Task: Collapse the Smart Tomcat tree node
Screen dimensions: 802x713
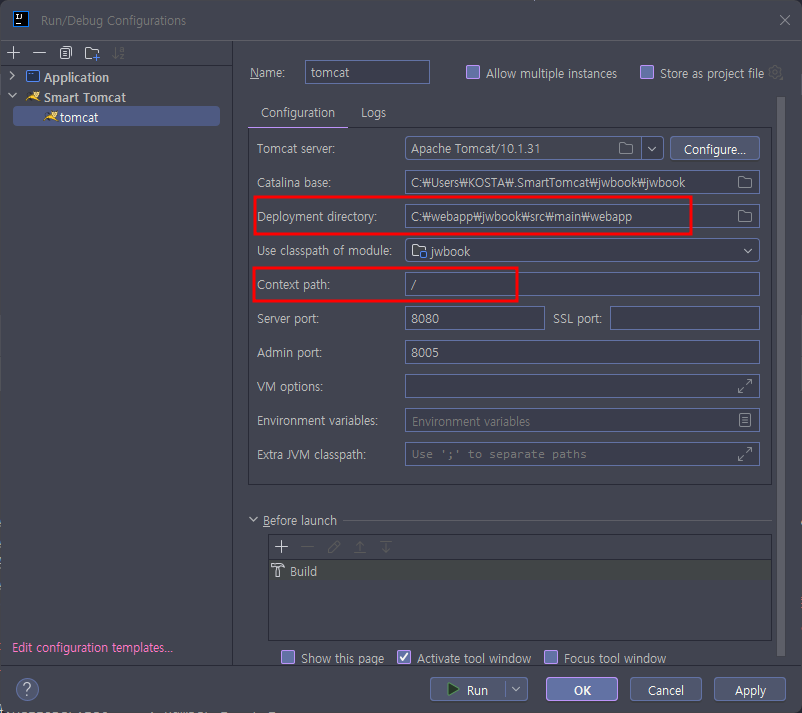Action: (12, 96)
